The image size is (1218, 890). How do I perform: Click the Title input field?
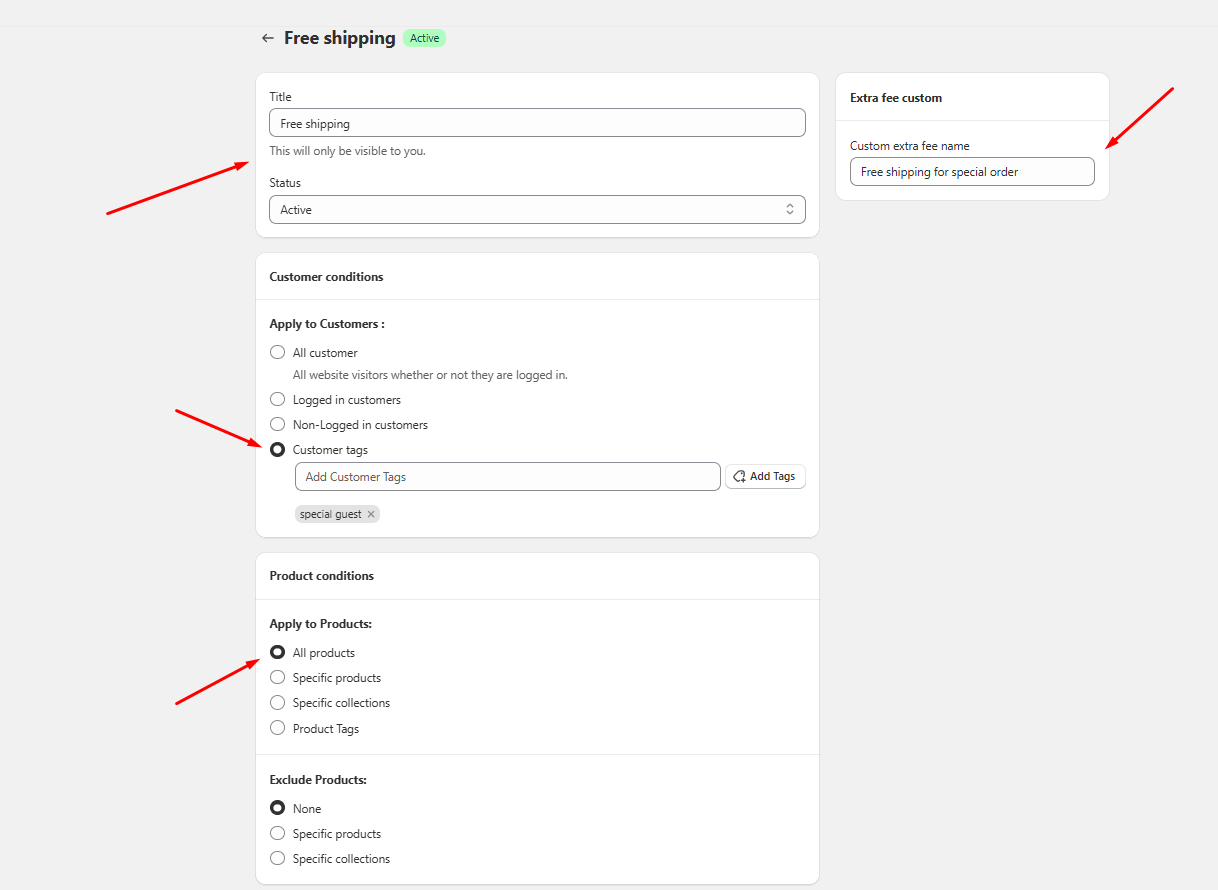pyautogui.click(x=537, y=123)
